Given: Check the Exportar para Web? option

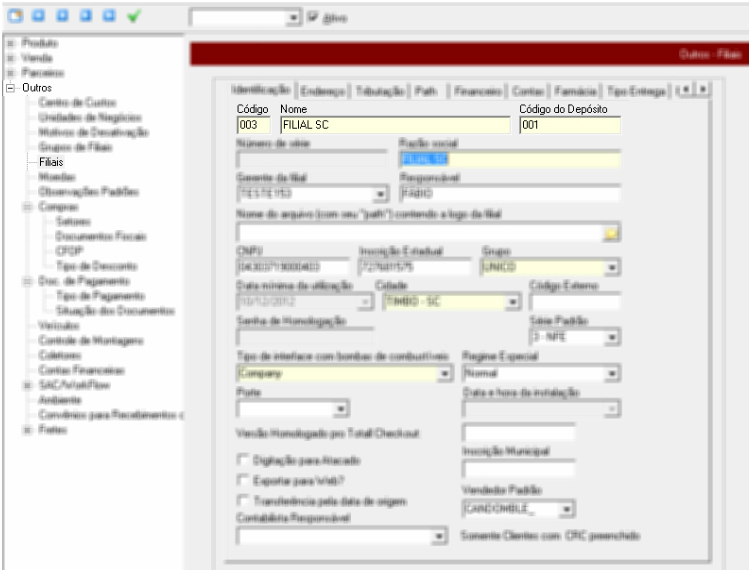Looking at the screenshot, I should [243, 480].
